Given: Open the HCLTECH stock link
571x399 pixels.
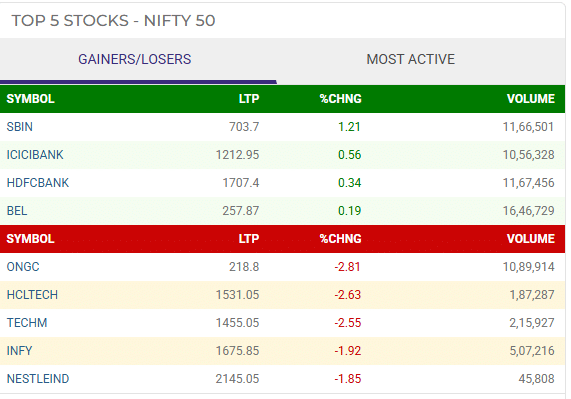Looking at the screenshot, I should (x=32, y=295).
